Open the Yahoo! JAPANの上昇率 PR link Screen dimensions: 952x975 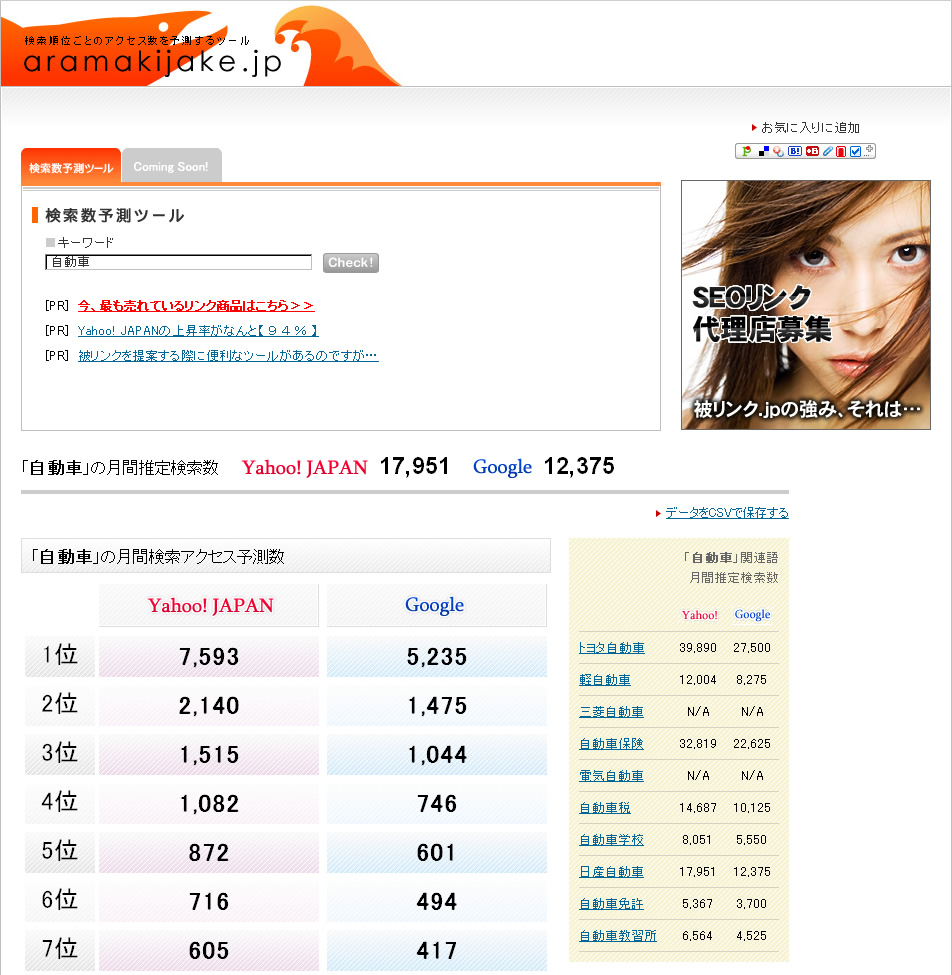[x=198, y=330]
